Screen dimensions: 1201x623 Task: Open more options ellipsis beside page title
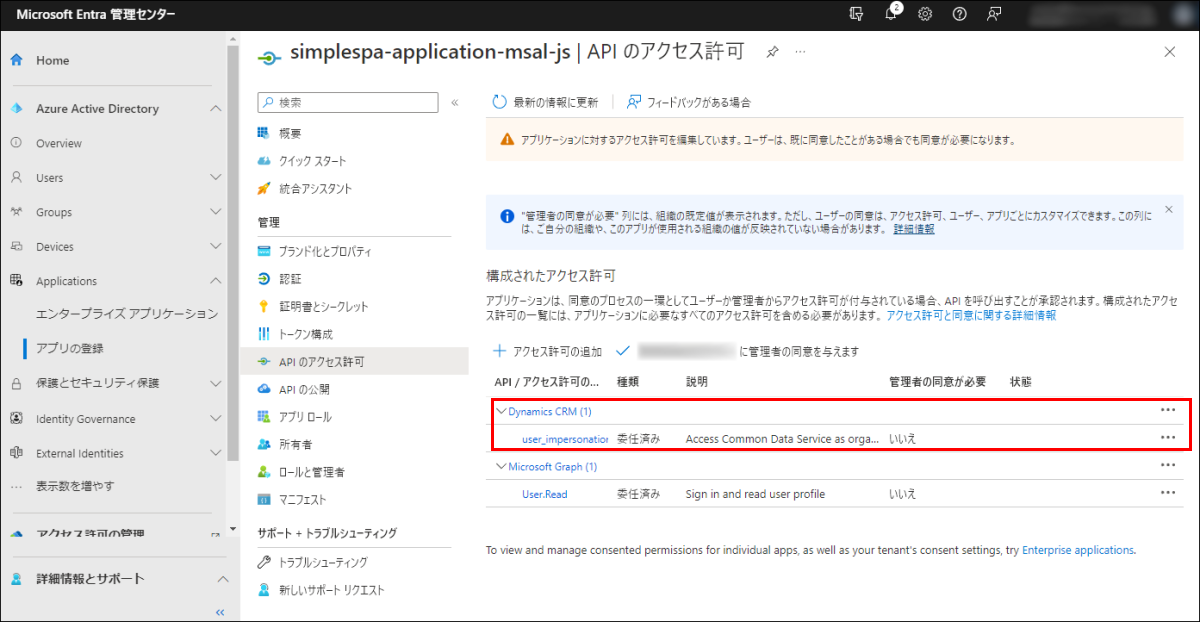[x=800, y=52]
